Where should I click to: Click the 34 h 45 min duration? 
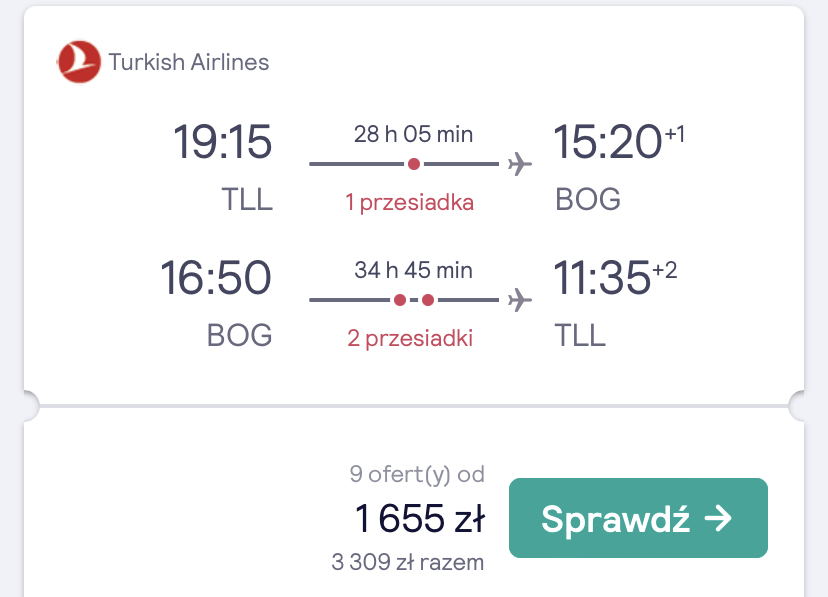click(413, 270)
